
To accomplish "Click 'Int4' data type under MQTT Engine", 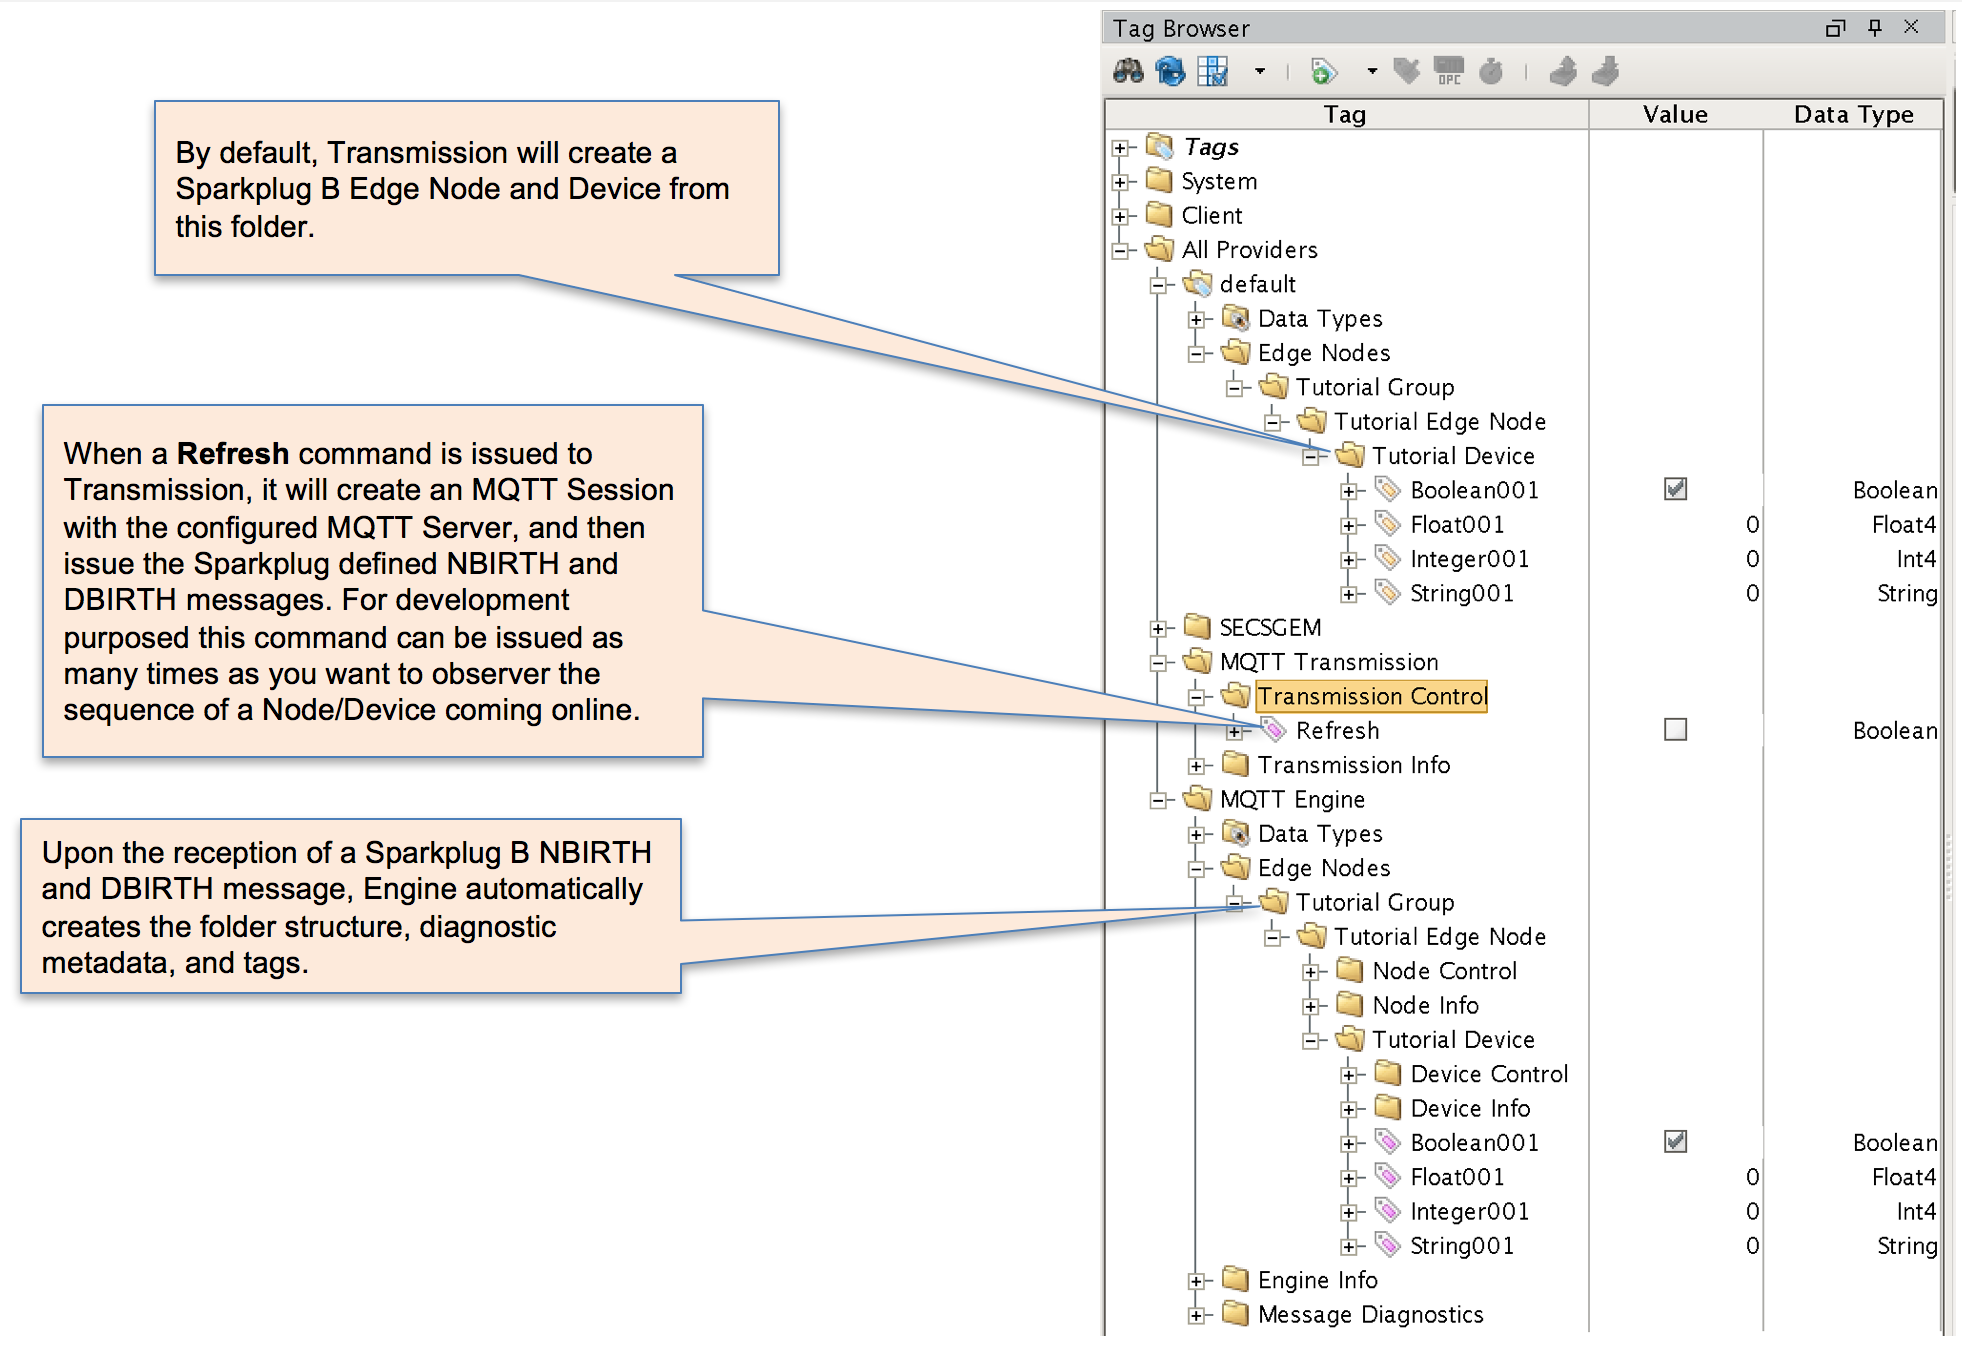I will [1916, 1212].
